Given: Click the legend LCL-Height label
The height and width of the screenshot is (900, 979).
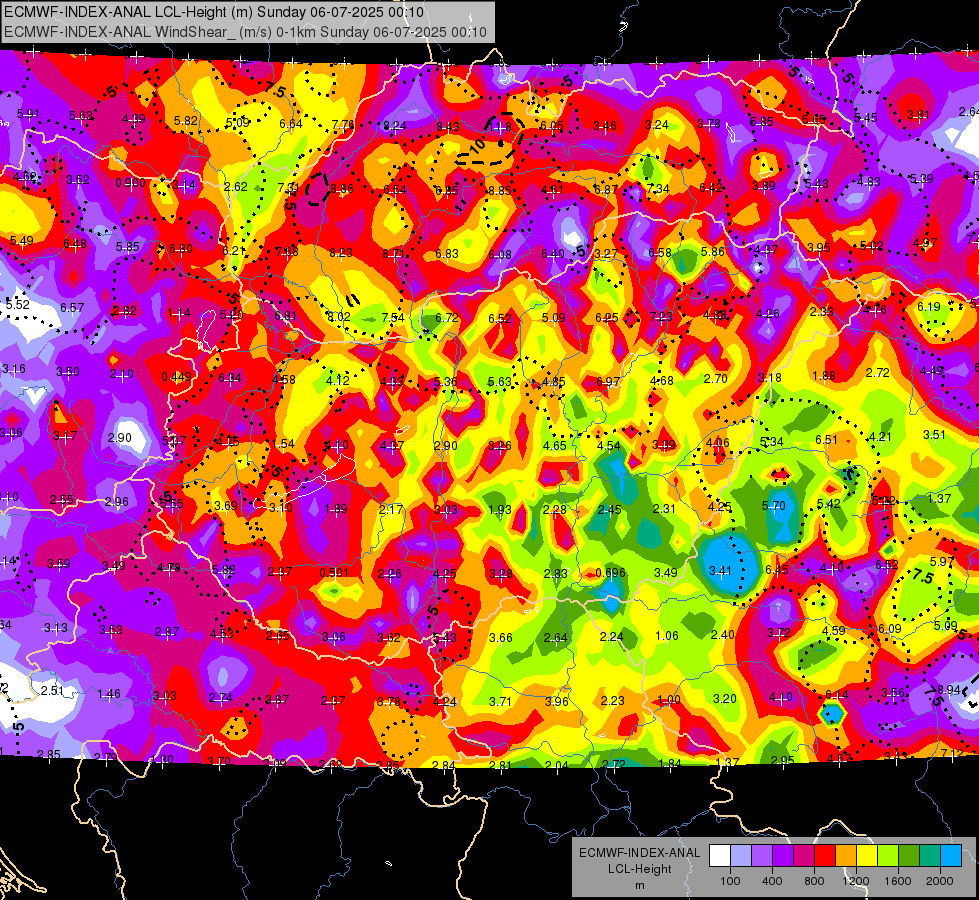Looking at the screenshot, I should coord(639,869).
